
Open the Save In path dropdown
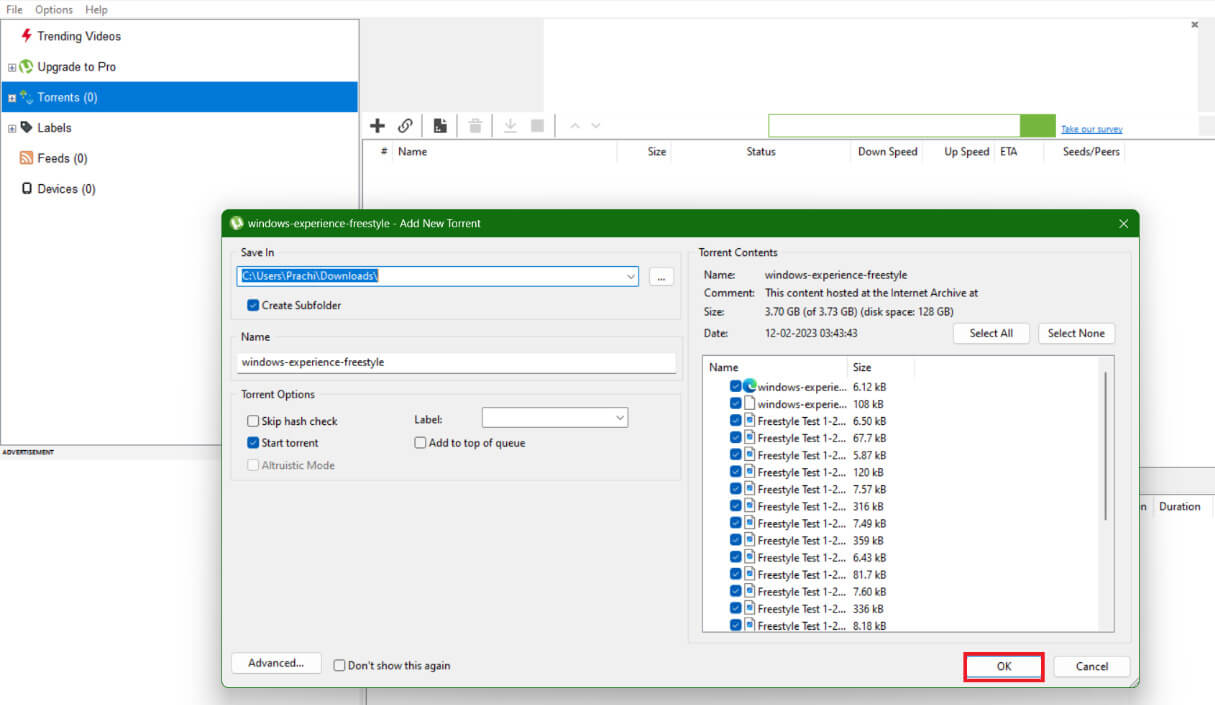pyautogui.click(x=630, y=276)
